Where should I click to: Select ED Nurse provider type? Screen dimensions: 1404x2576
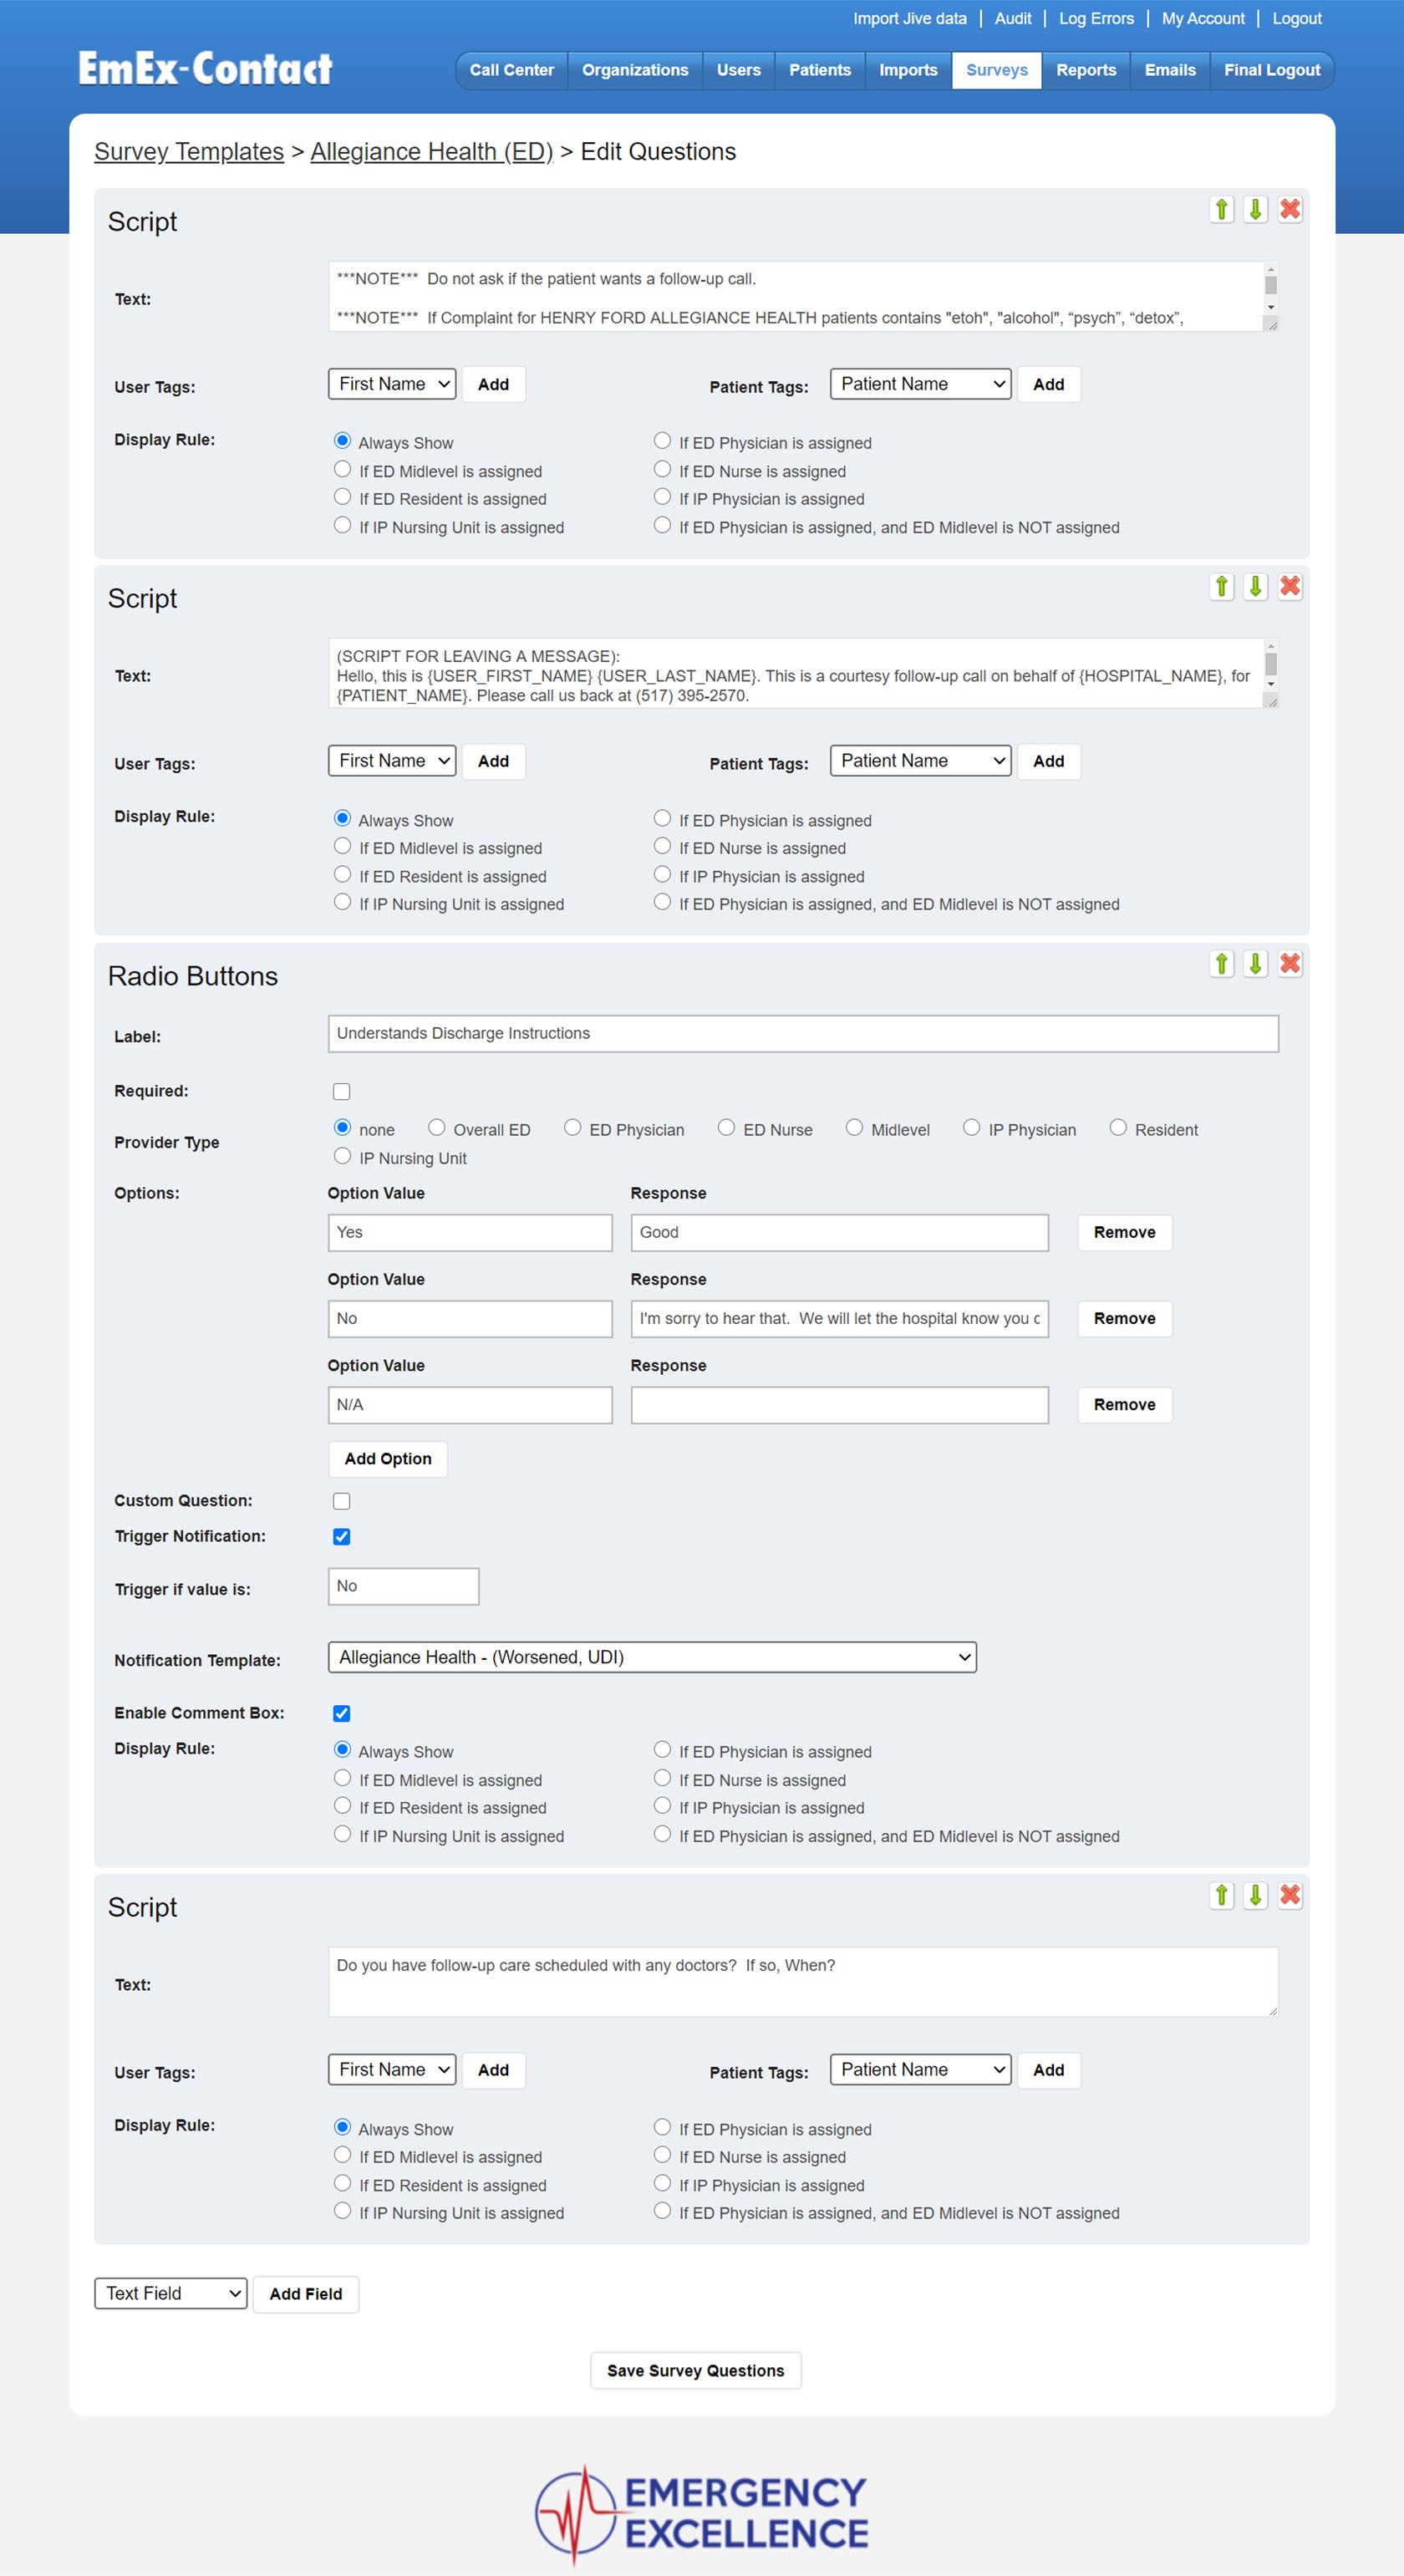(x=727, y=1128)
